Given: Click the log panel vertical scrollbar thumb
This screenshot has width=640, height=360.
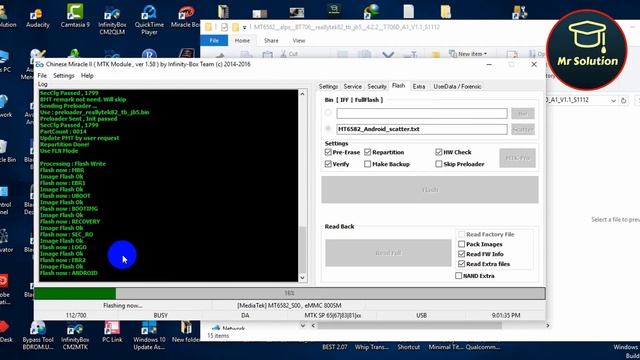Looking at the screenshot, I should point(302,249).
